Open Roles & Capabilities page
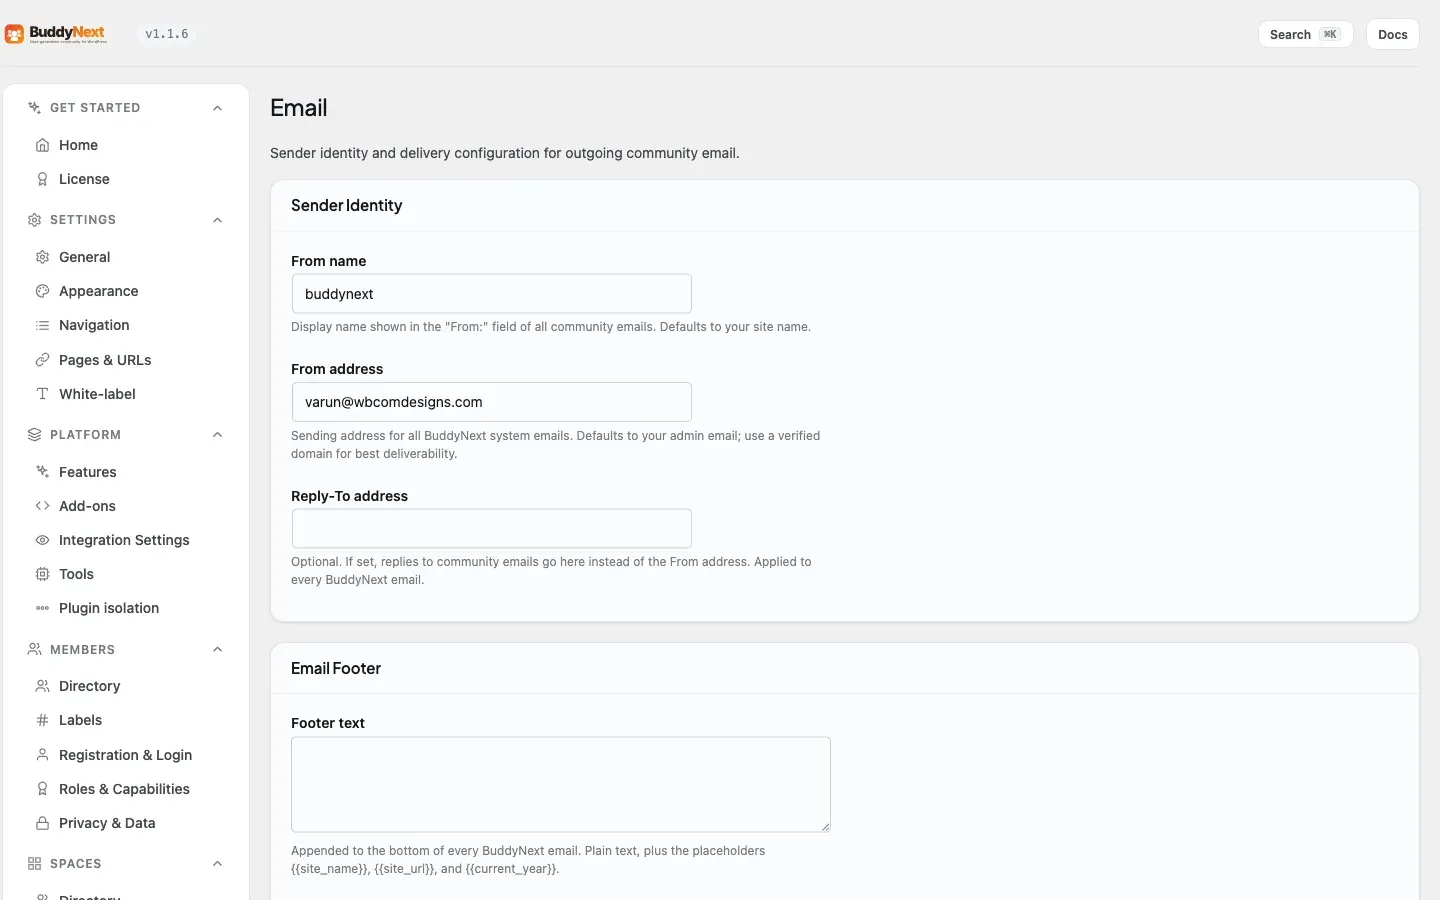The width and height of the screenshot is (1440, 900). point(126,789)
